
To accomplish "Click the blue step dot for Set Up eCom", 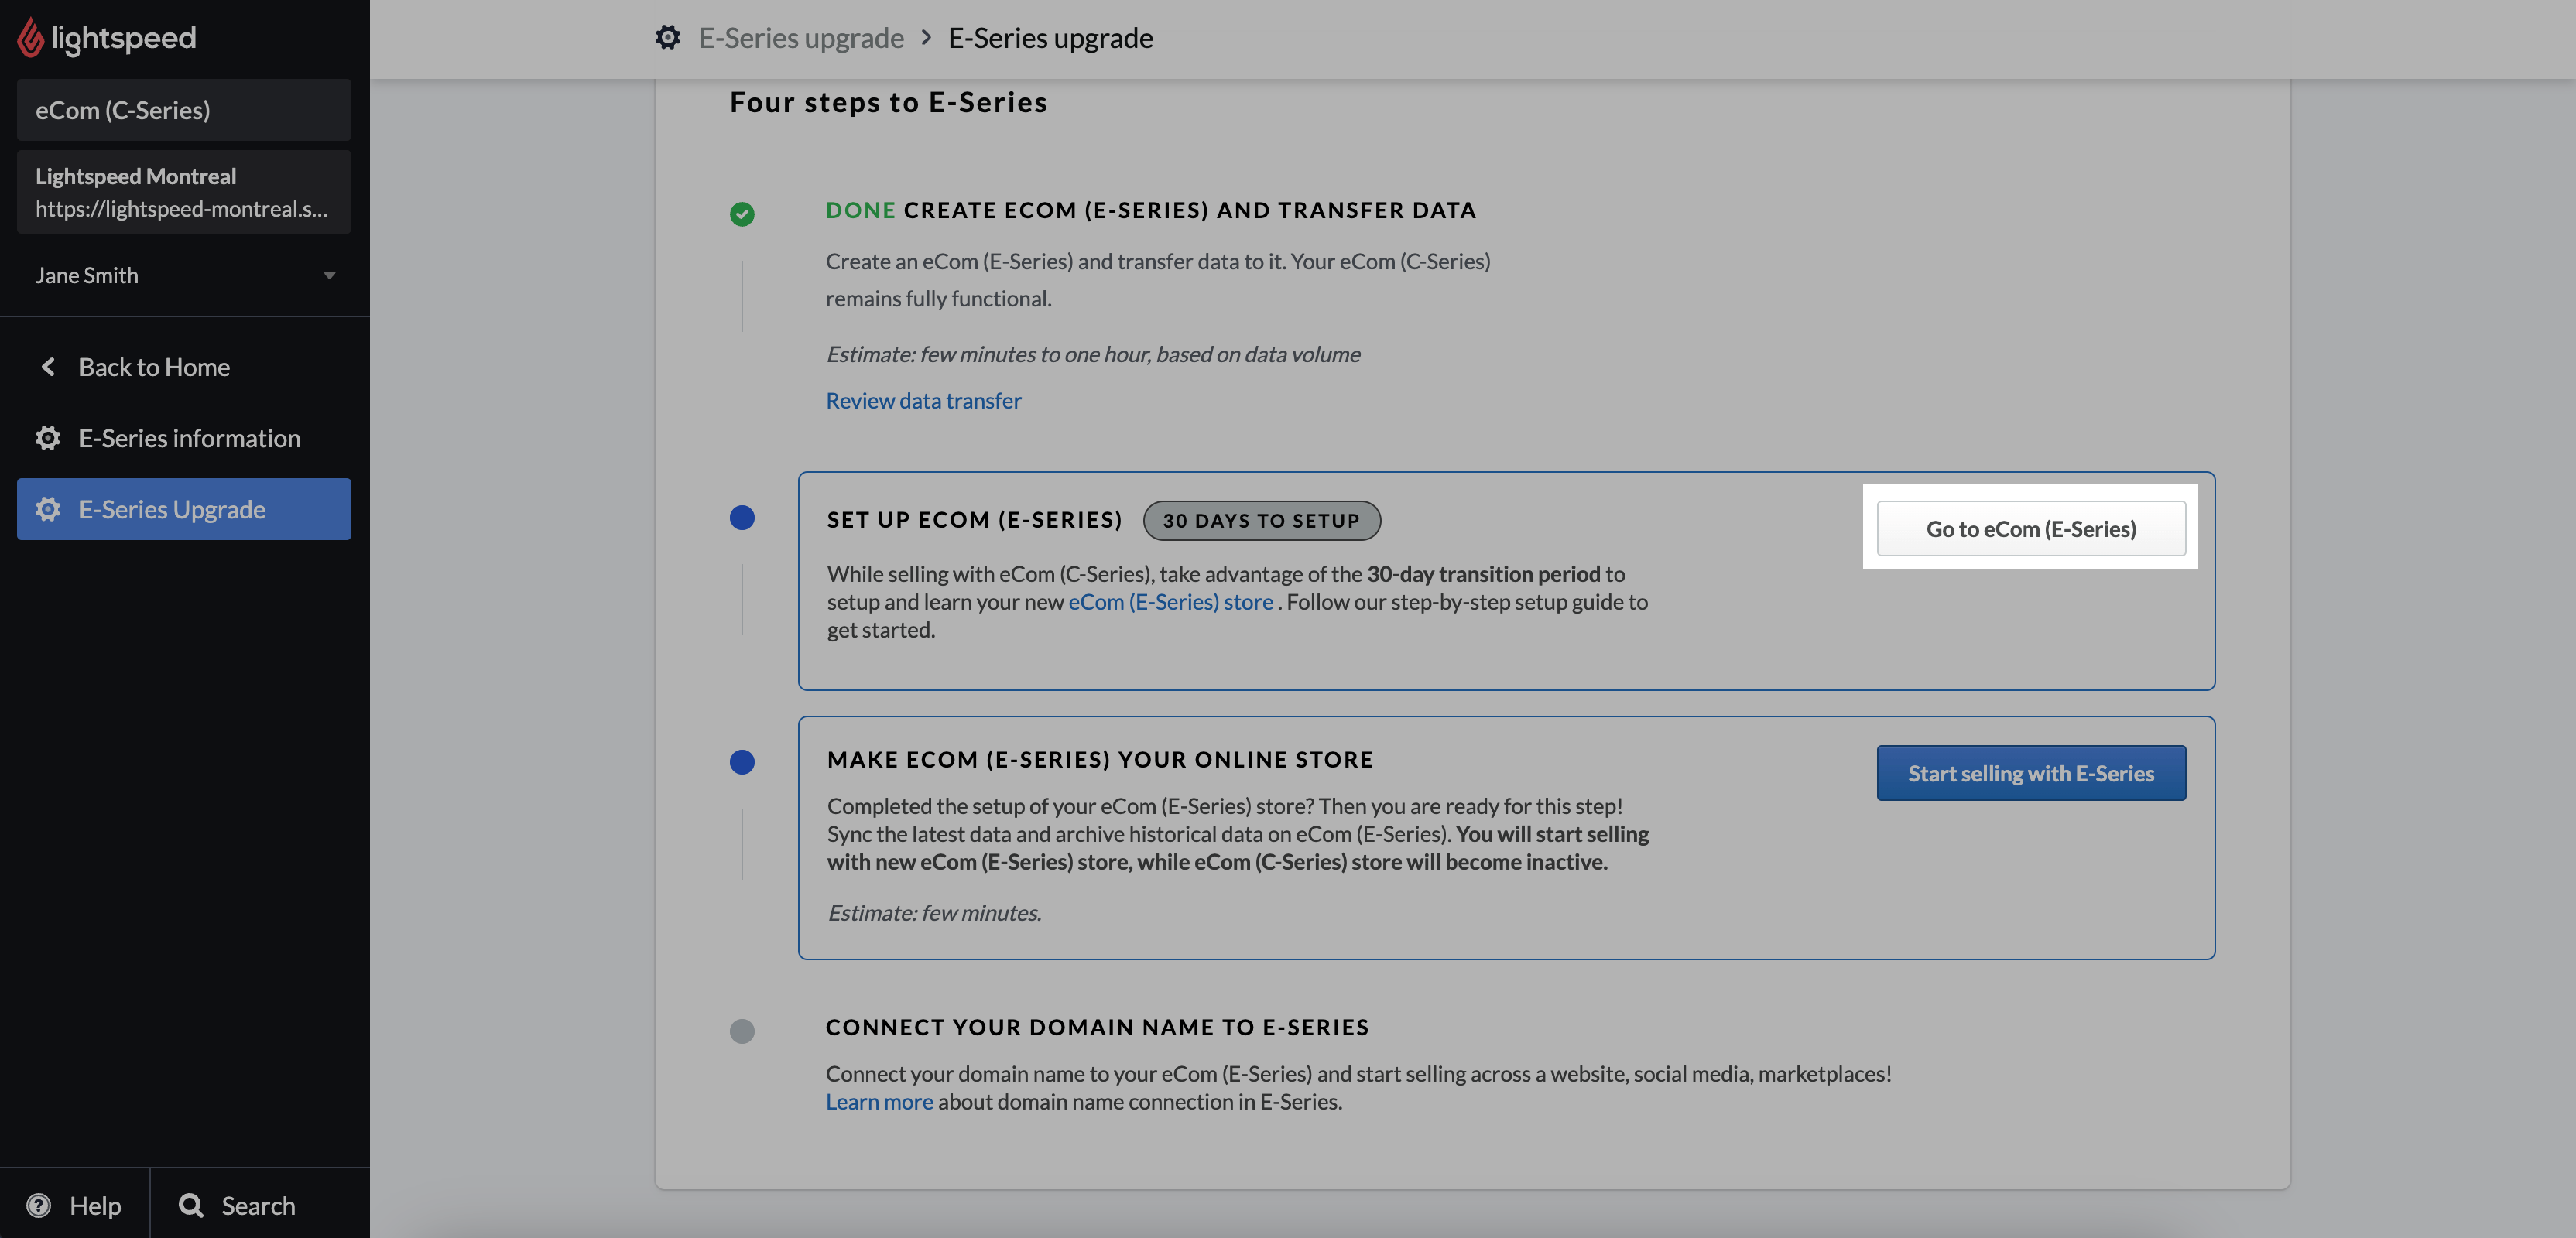I will coord(742,518).
